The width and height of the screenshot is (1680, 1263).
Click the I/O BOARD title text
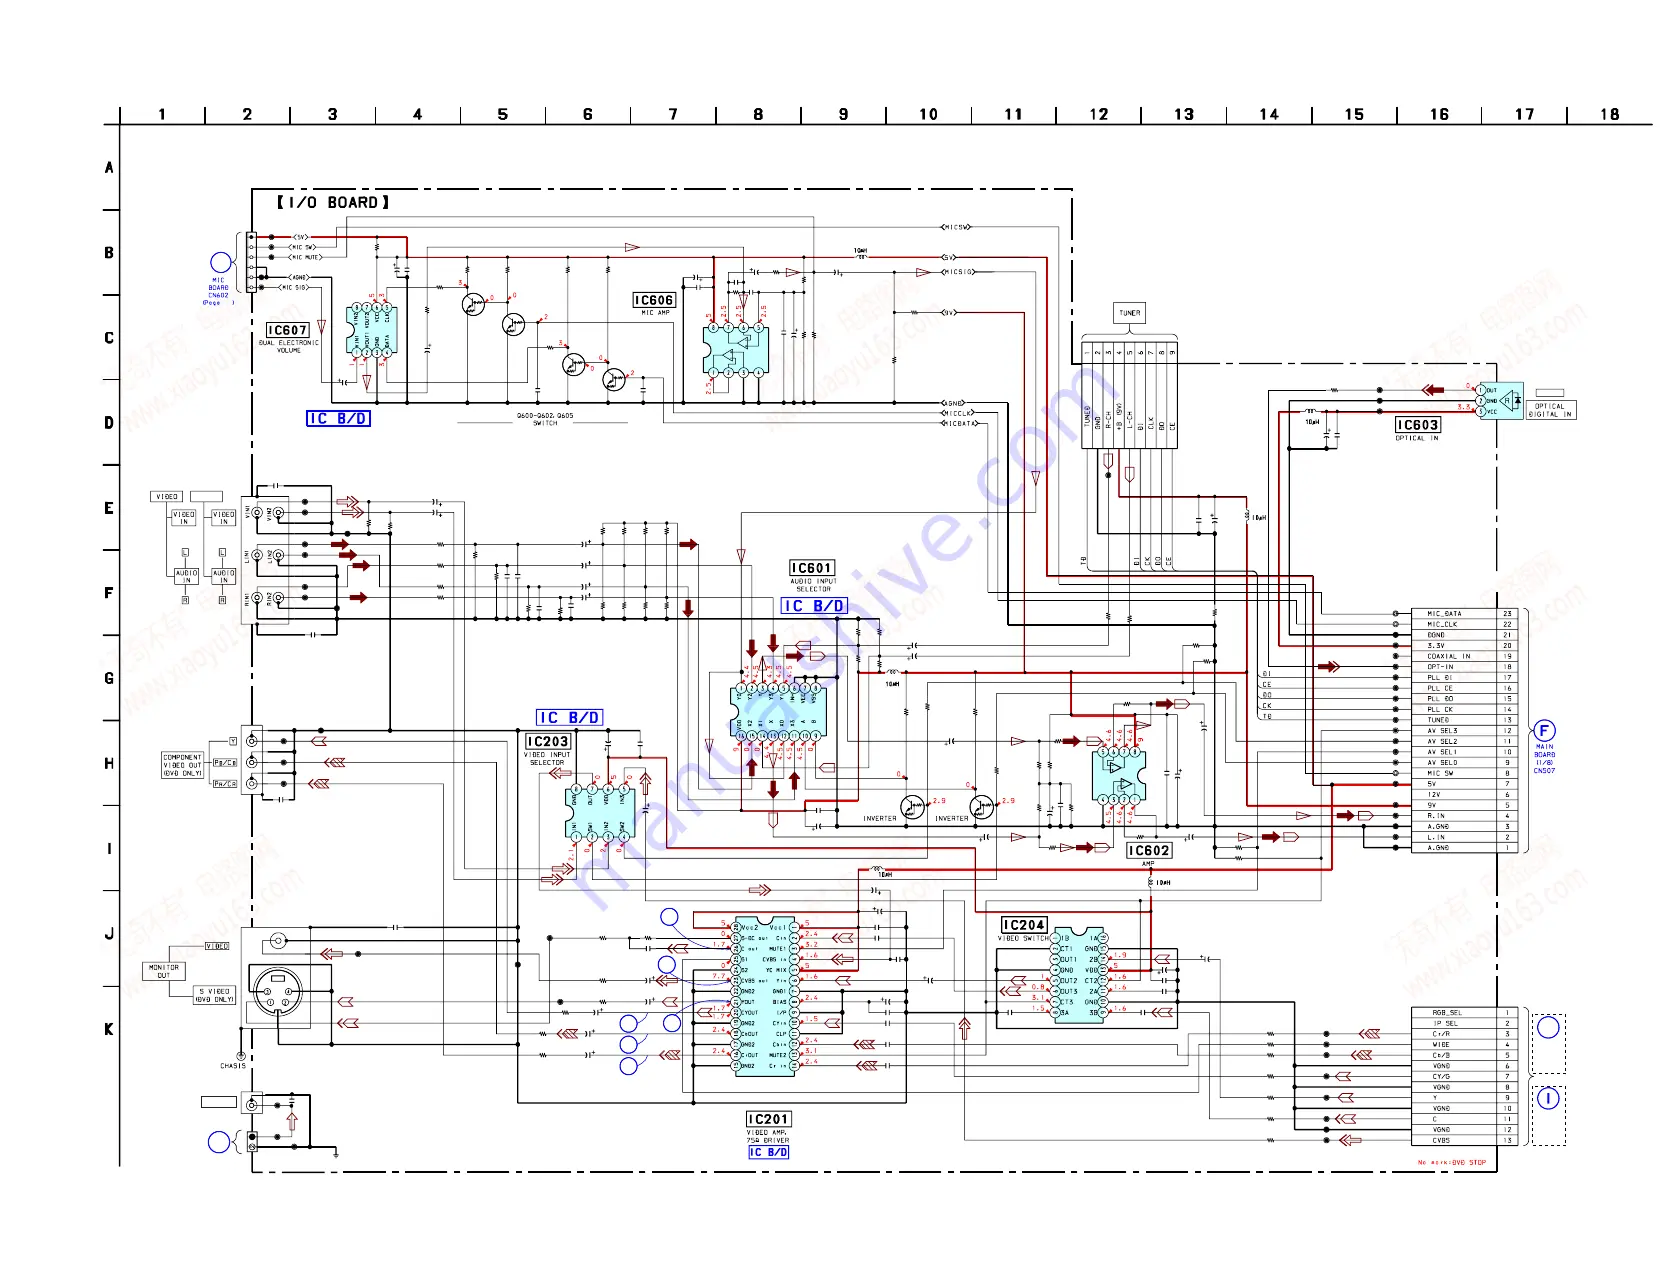click(333, 202)
